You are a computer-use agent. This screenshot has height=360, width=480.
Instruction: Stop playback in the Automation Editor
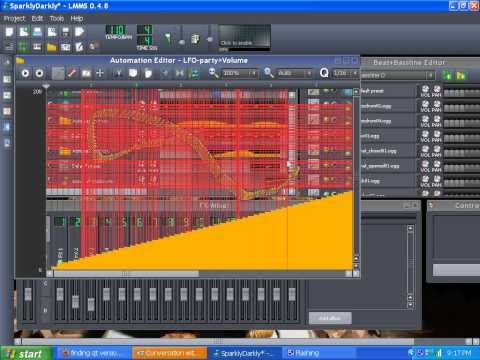coord(39,73)
